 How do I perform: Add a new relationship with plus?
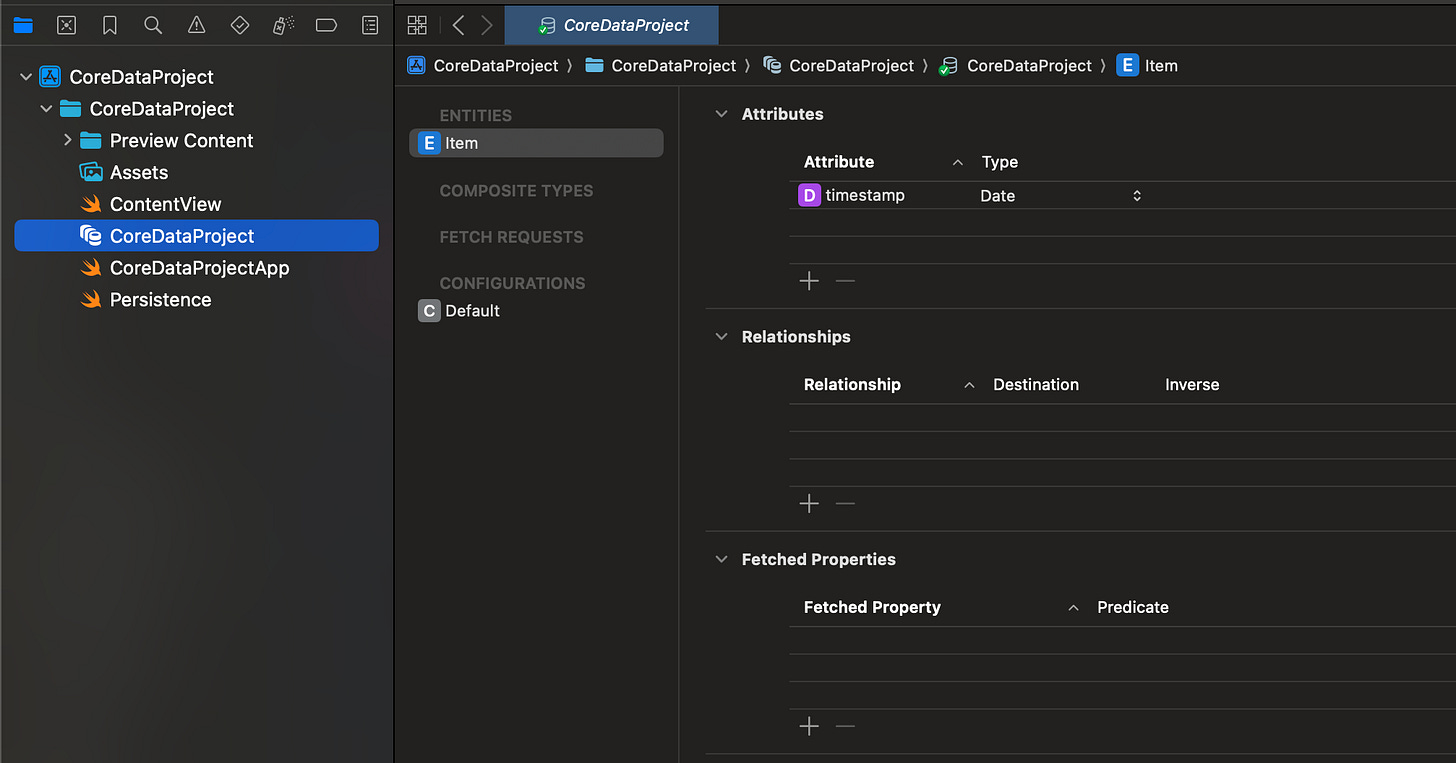pyautogui.click(x=809, y=504)
